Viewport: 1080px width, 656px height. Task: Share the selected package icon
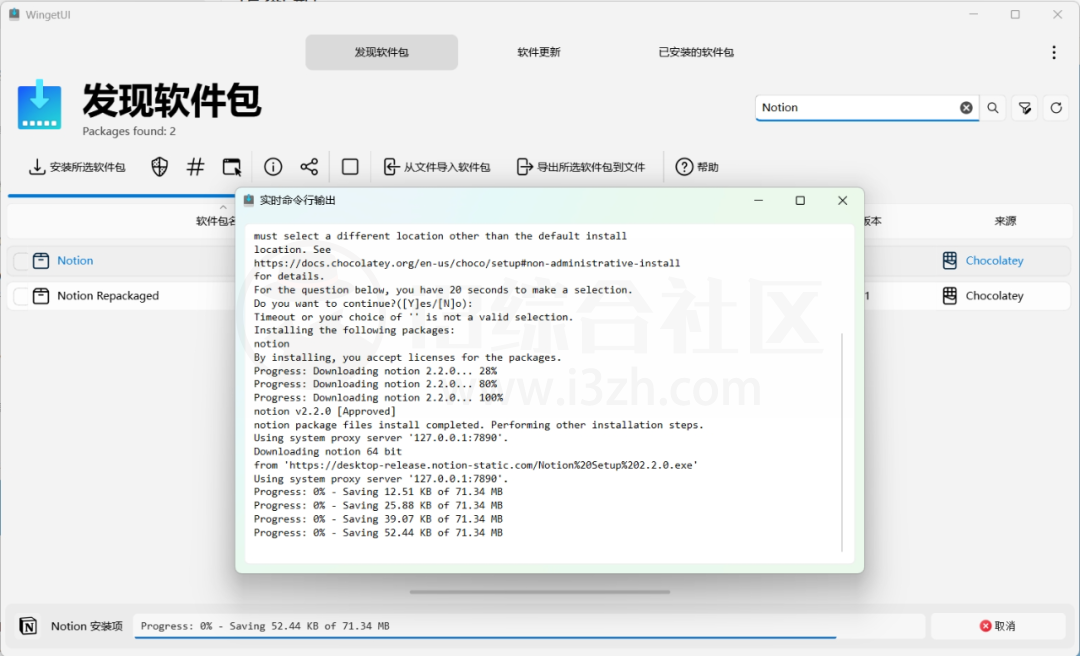click(x=309, y=167)
